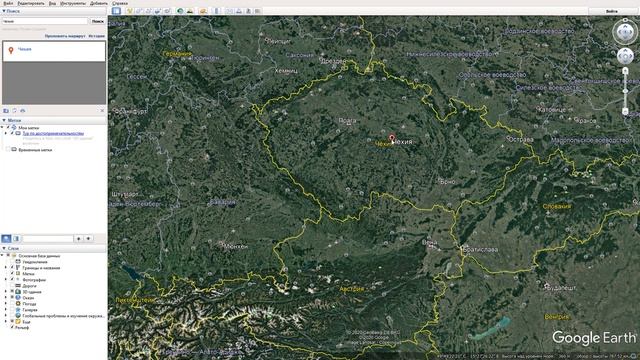The image size is (640, 360).
Task: Toggle the Метки layer checkbox
Action: coord(13,274)
